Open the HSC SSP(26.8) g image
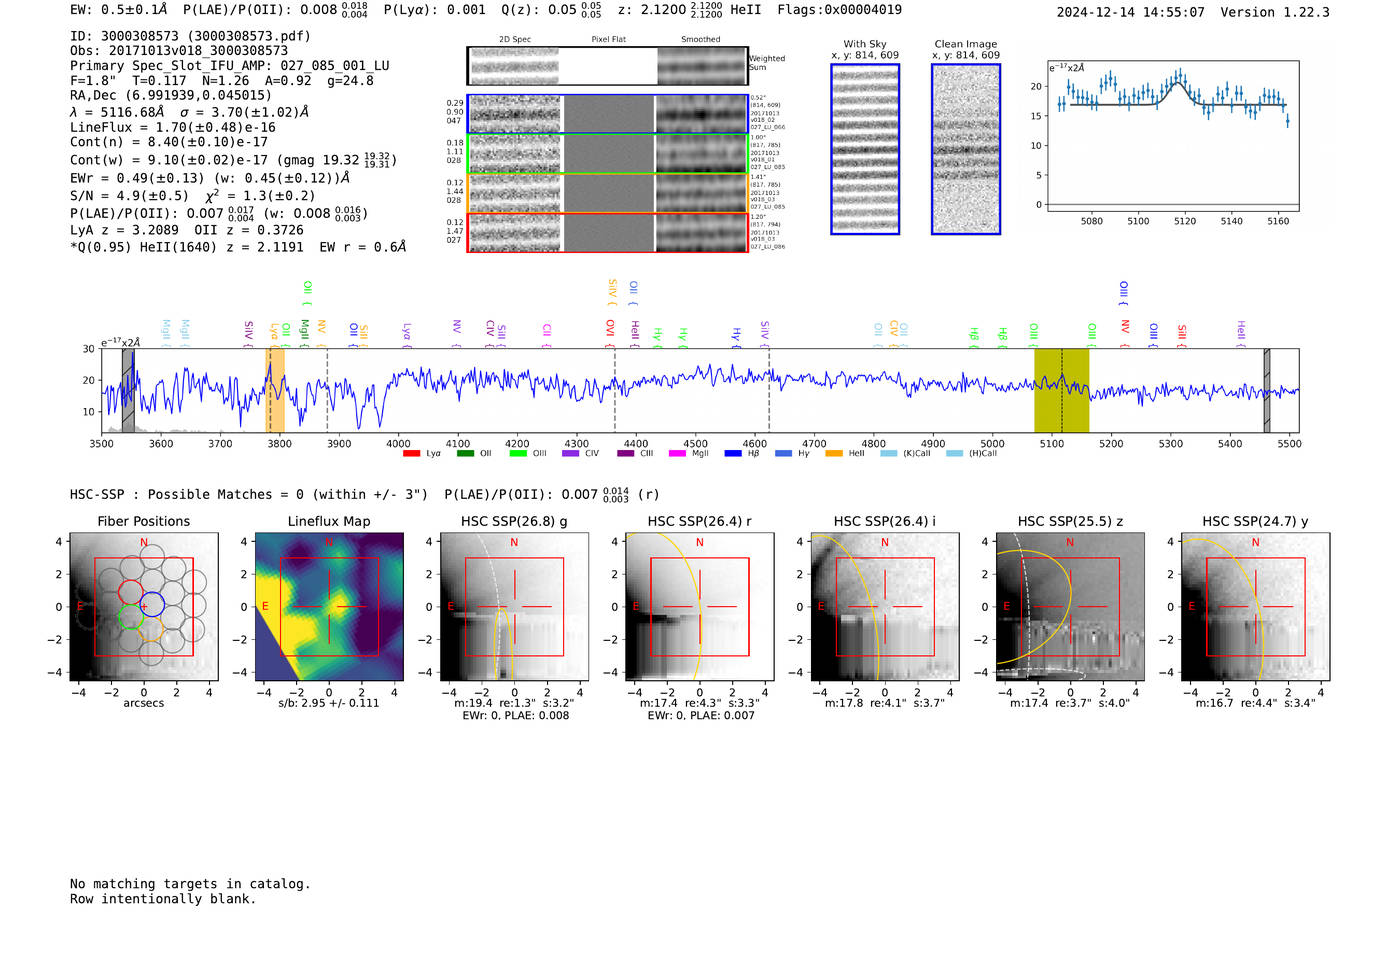The width and height of the screenshot is (1400, 953). (x=515, y=607)
